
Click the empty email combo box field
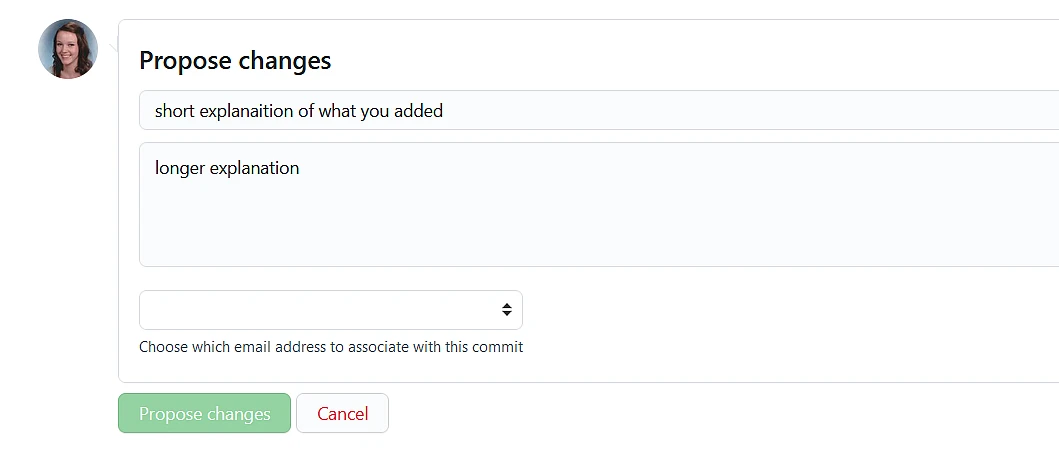coord(300,310)
